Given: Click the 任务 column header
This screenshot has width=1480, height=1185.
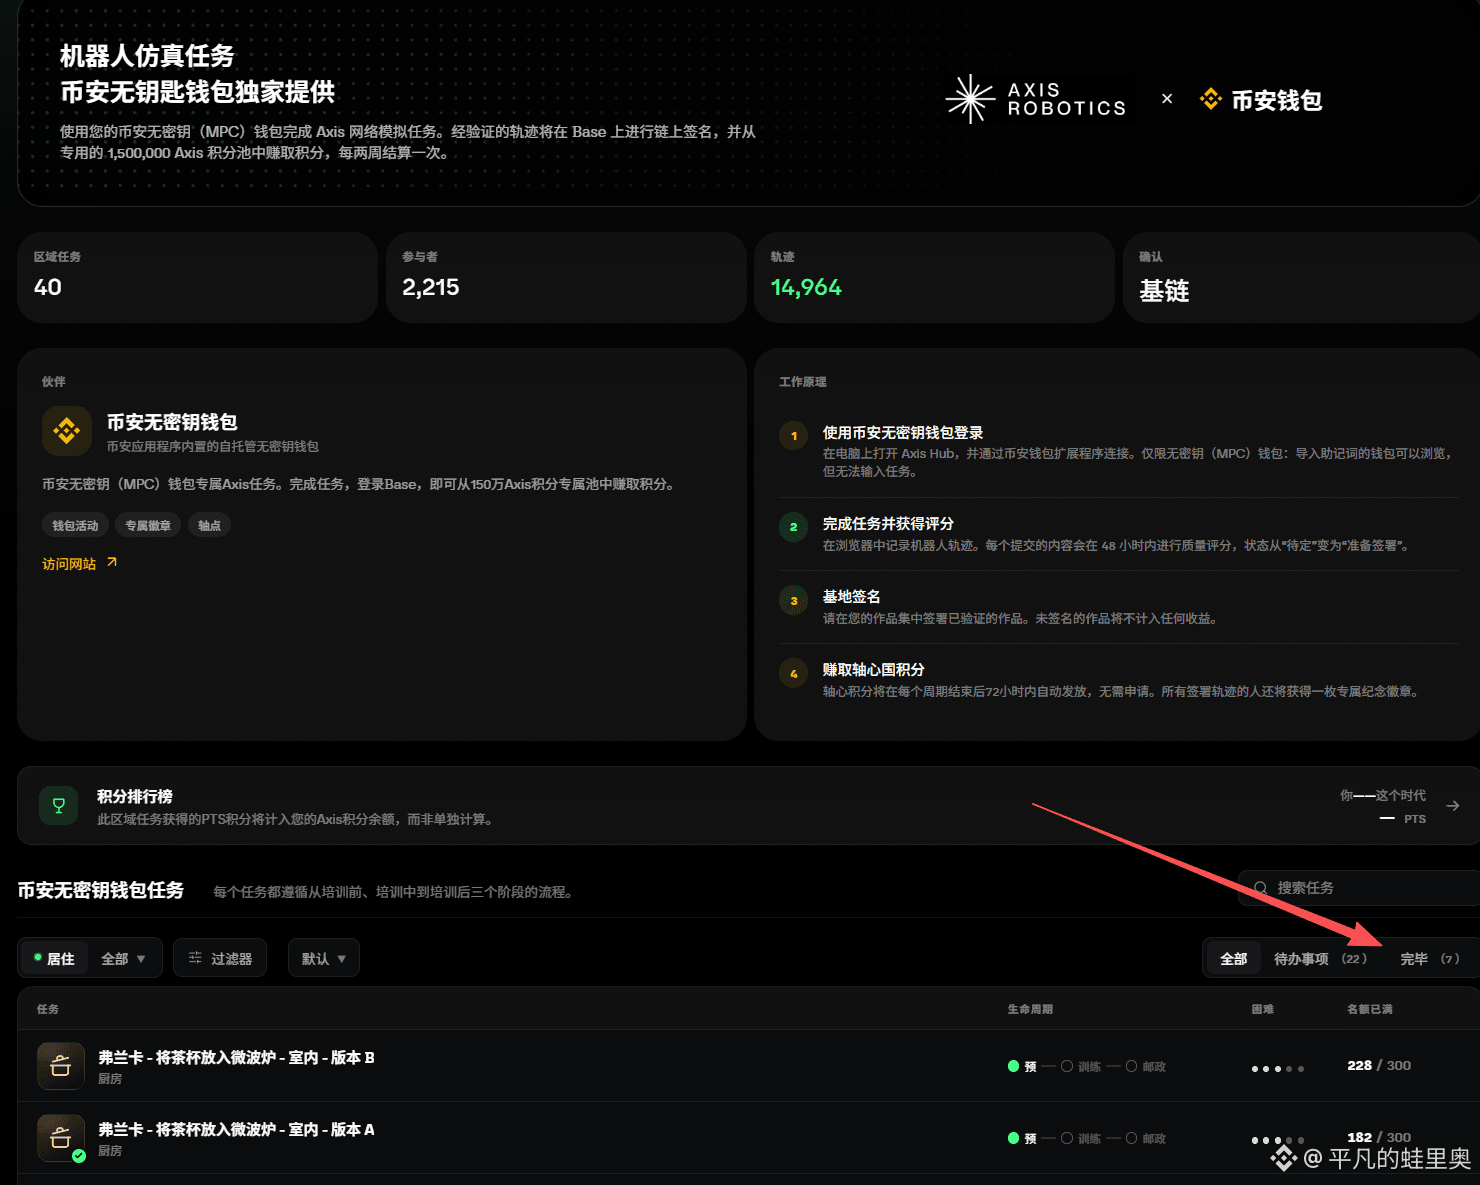Looking at the screenshot, I should [x=48, y=1009].
